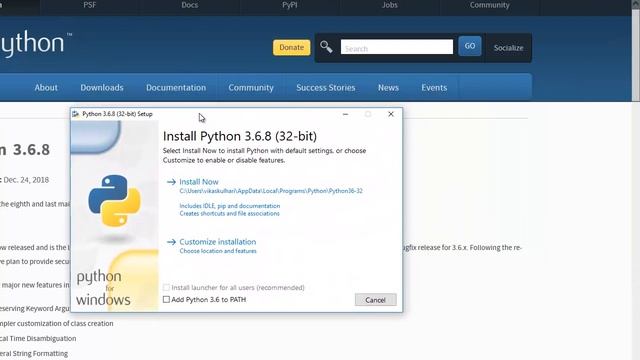Click the install path under Install Now

pyautogui.click(x=271, y=191)
